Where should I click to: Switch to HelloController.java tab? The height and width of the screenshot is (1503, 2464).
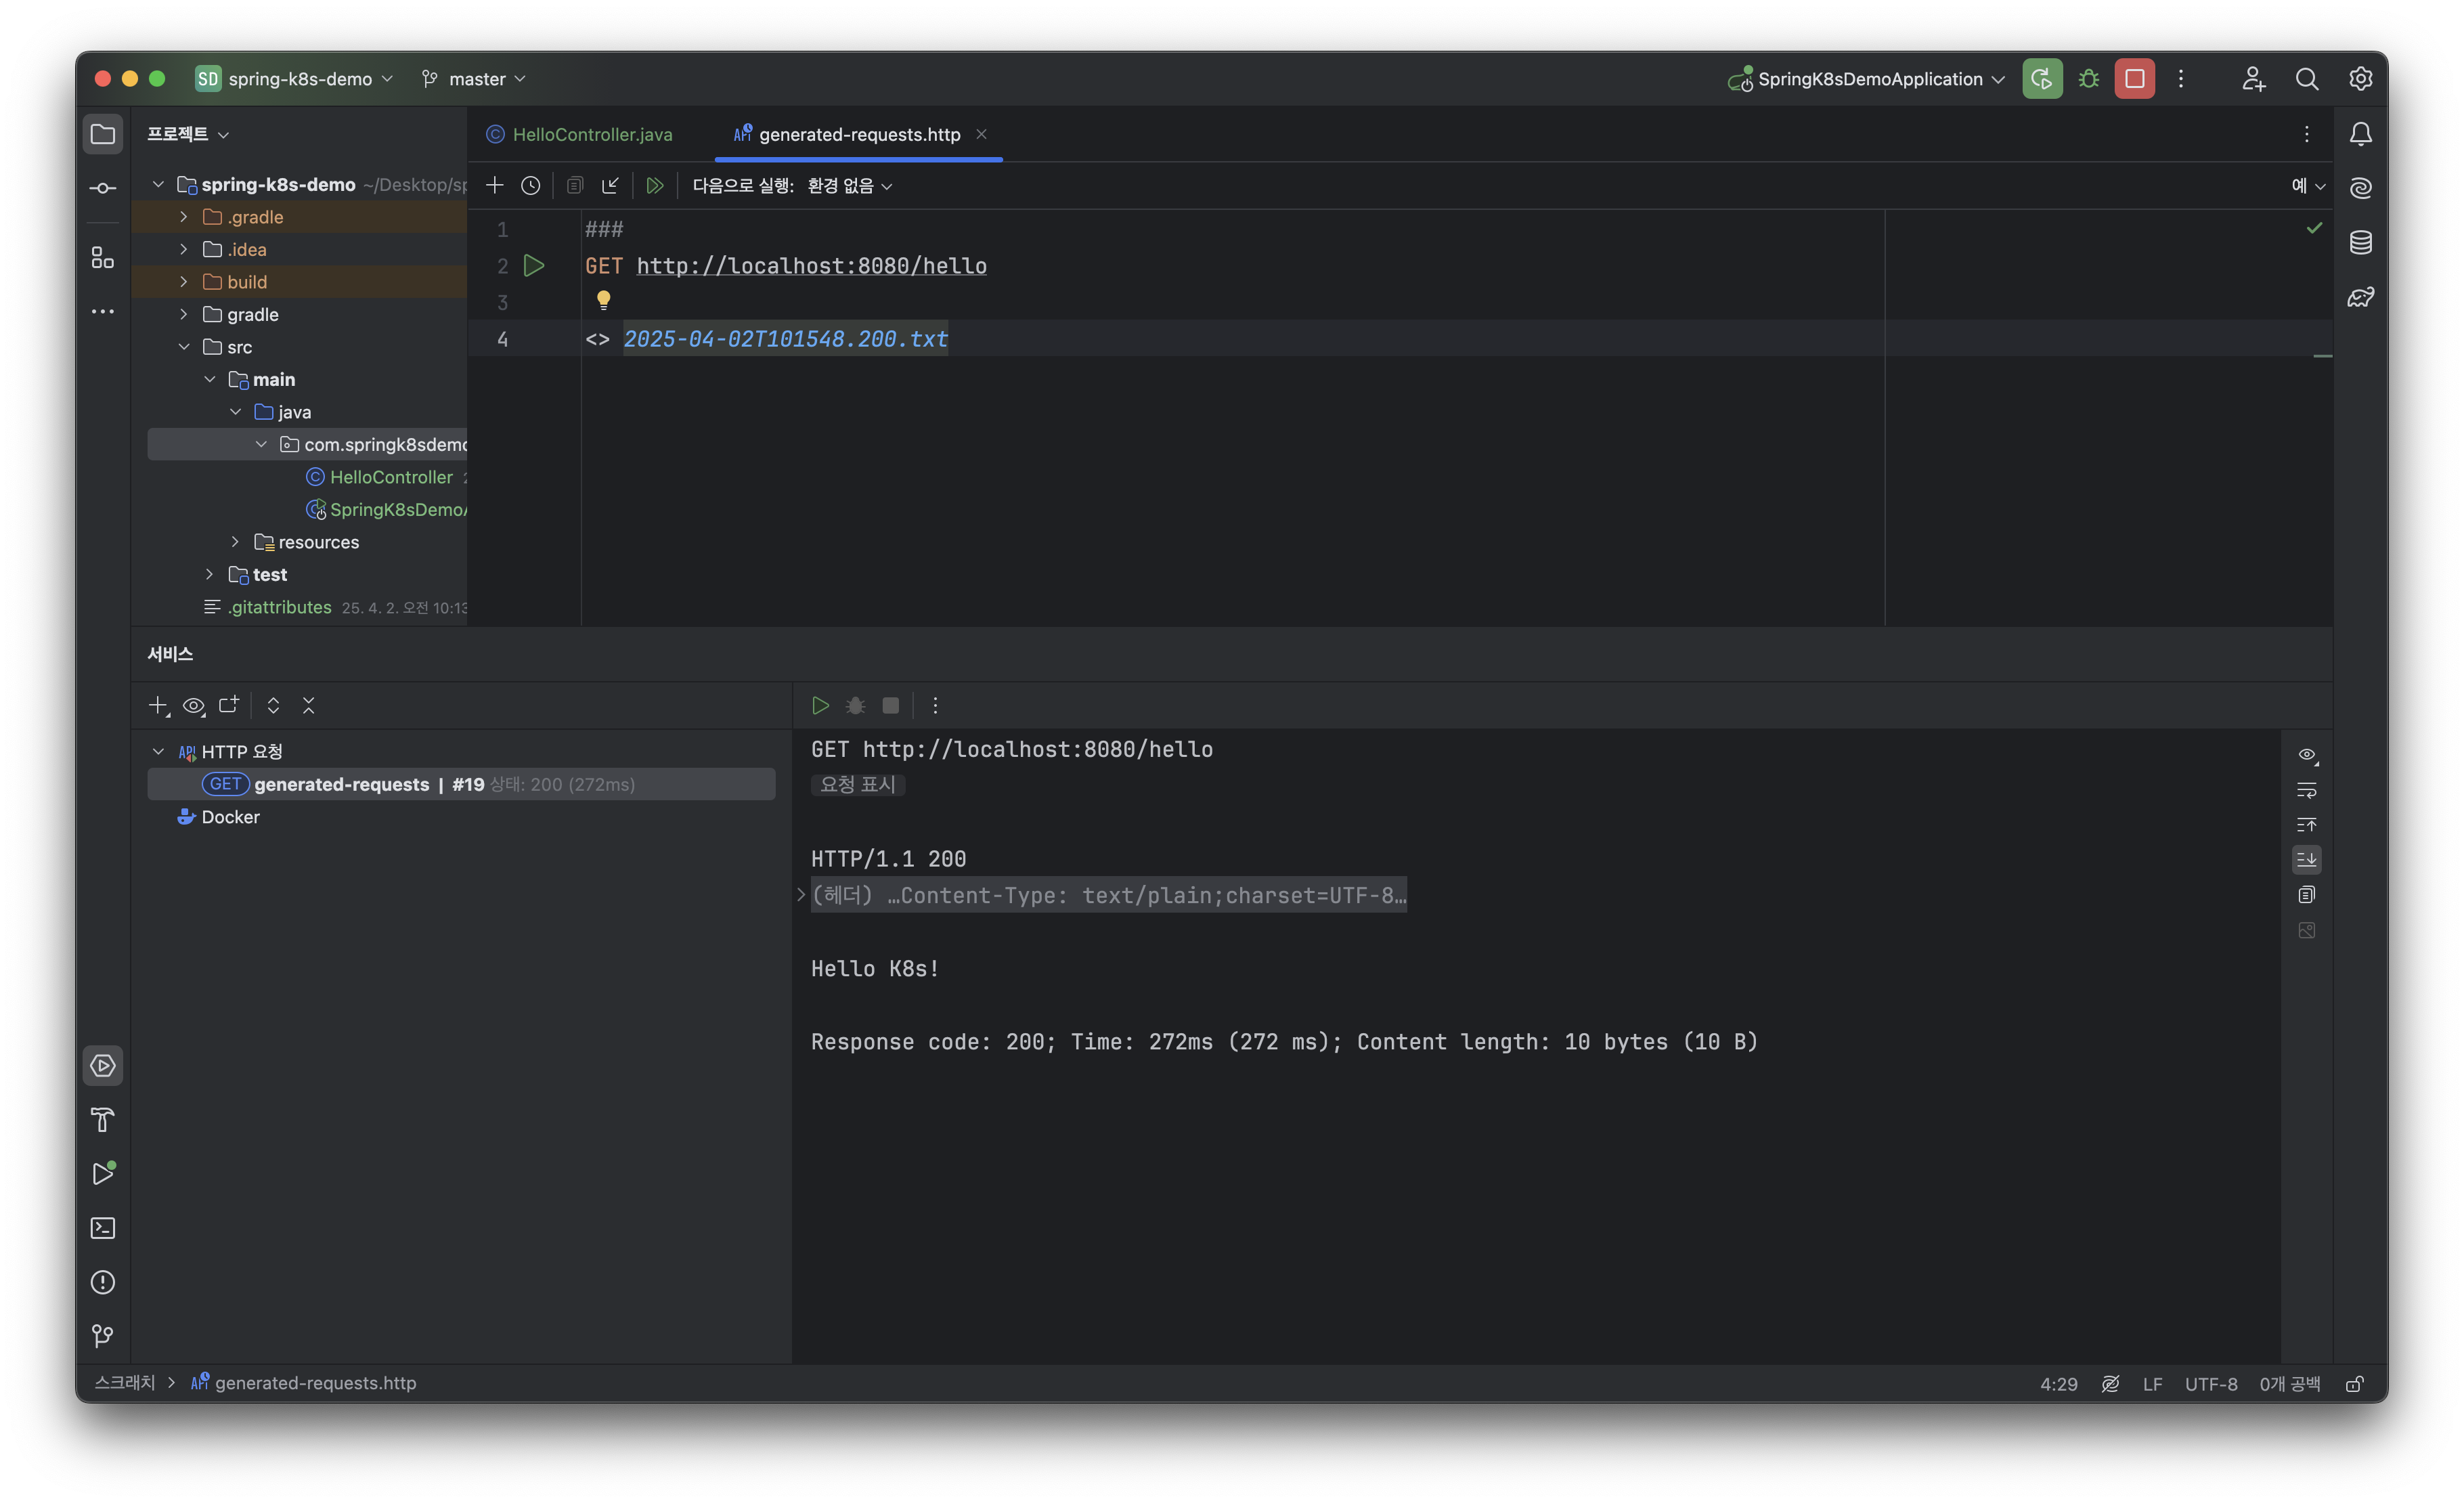click(x=591, y=135)
